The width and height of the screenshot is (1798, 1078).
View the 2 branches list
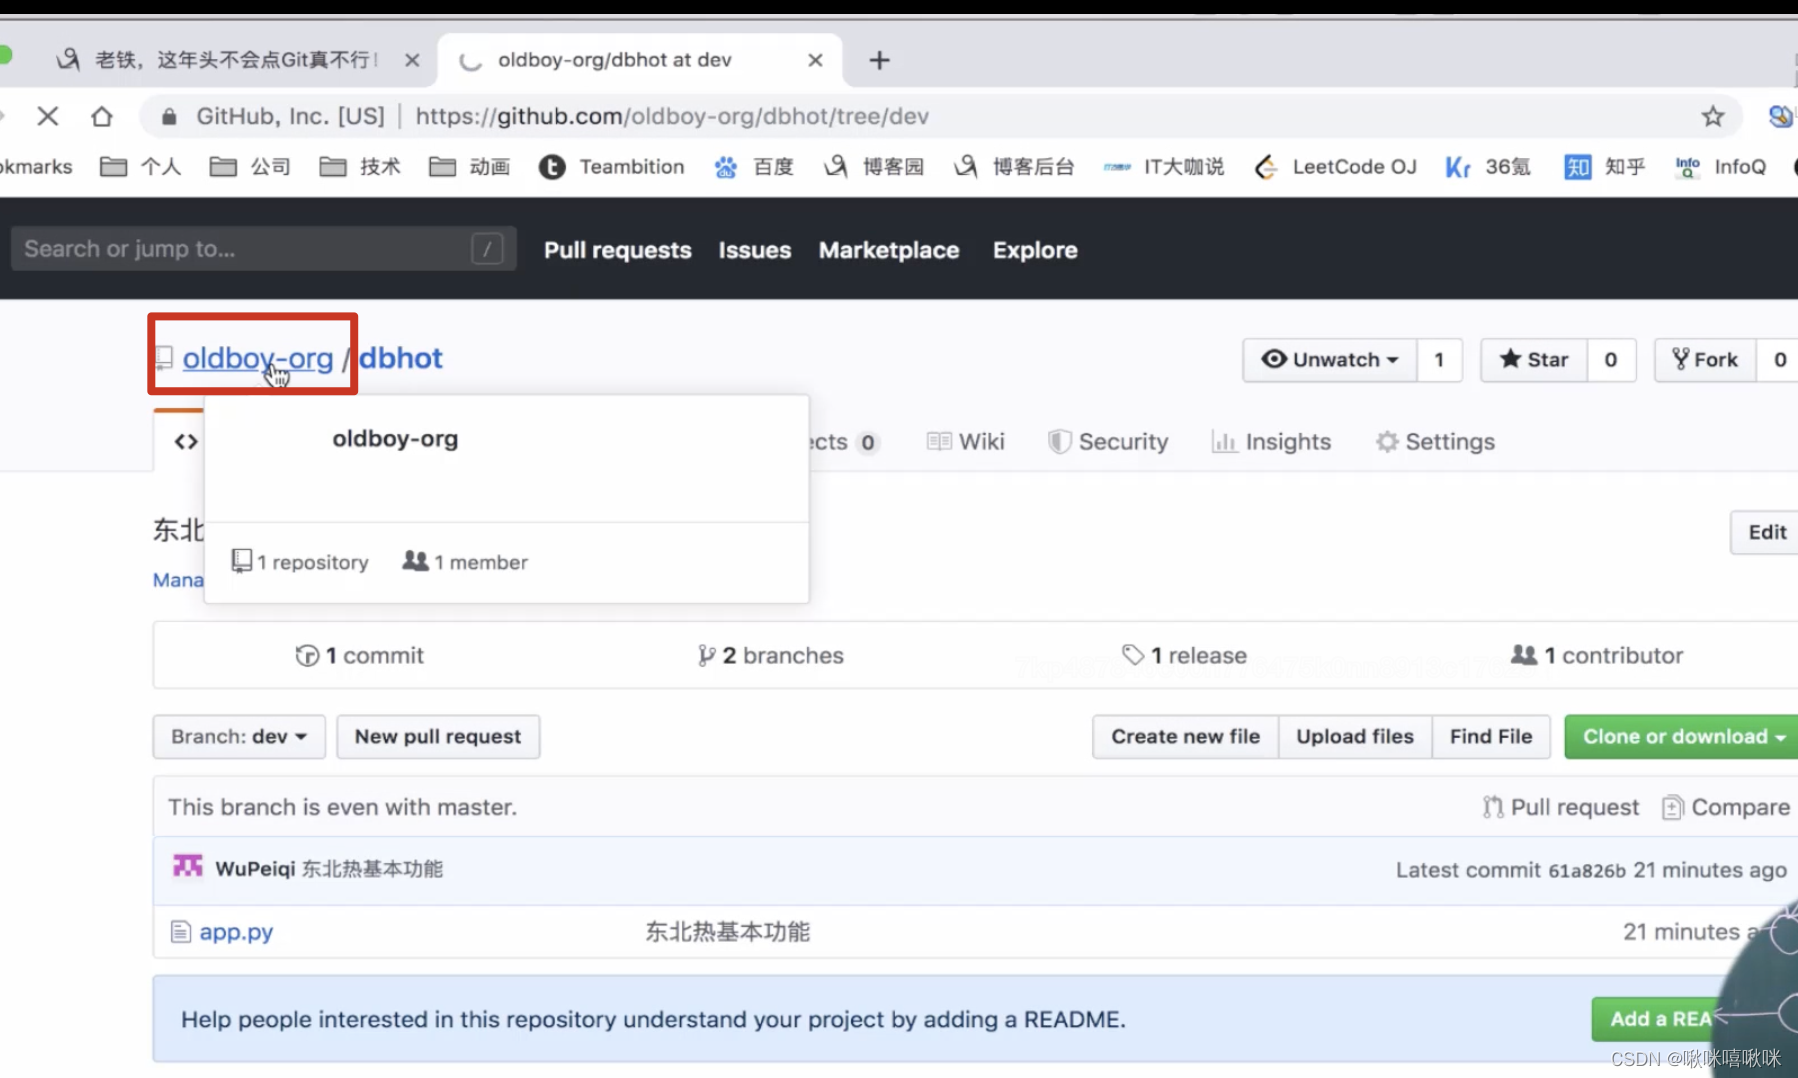(771, 656)
